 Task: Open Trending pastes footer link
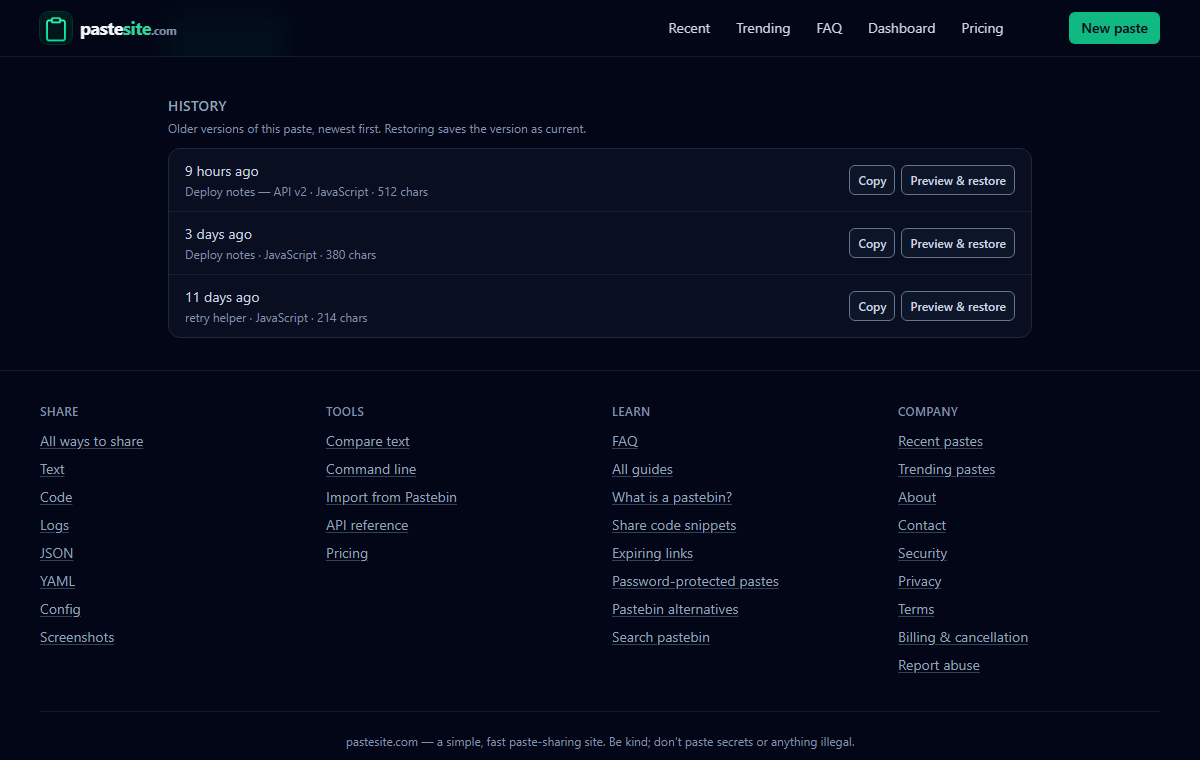tap(946, 470)
